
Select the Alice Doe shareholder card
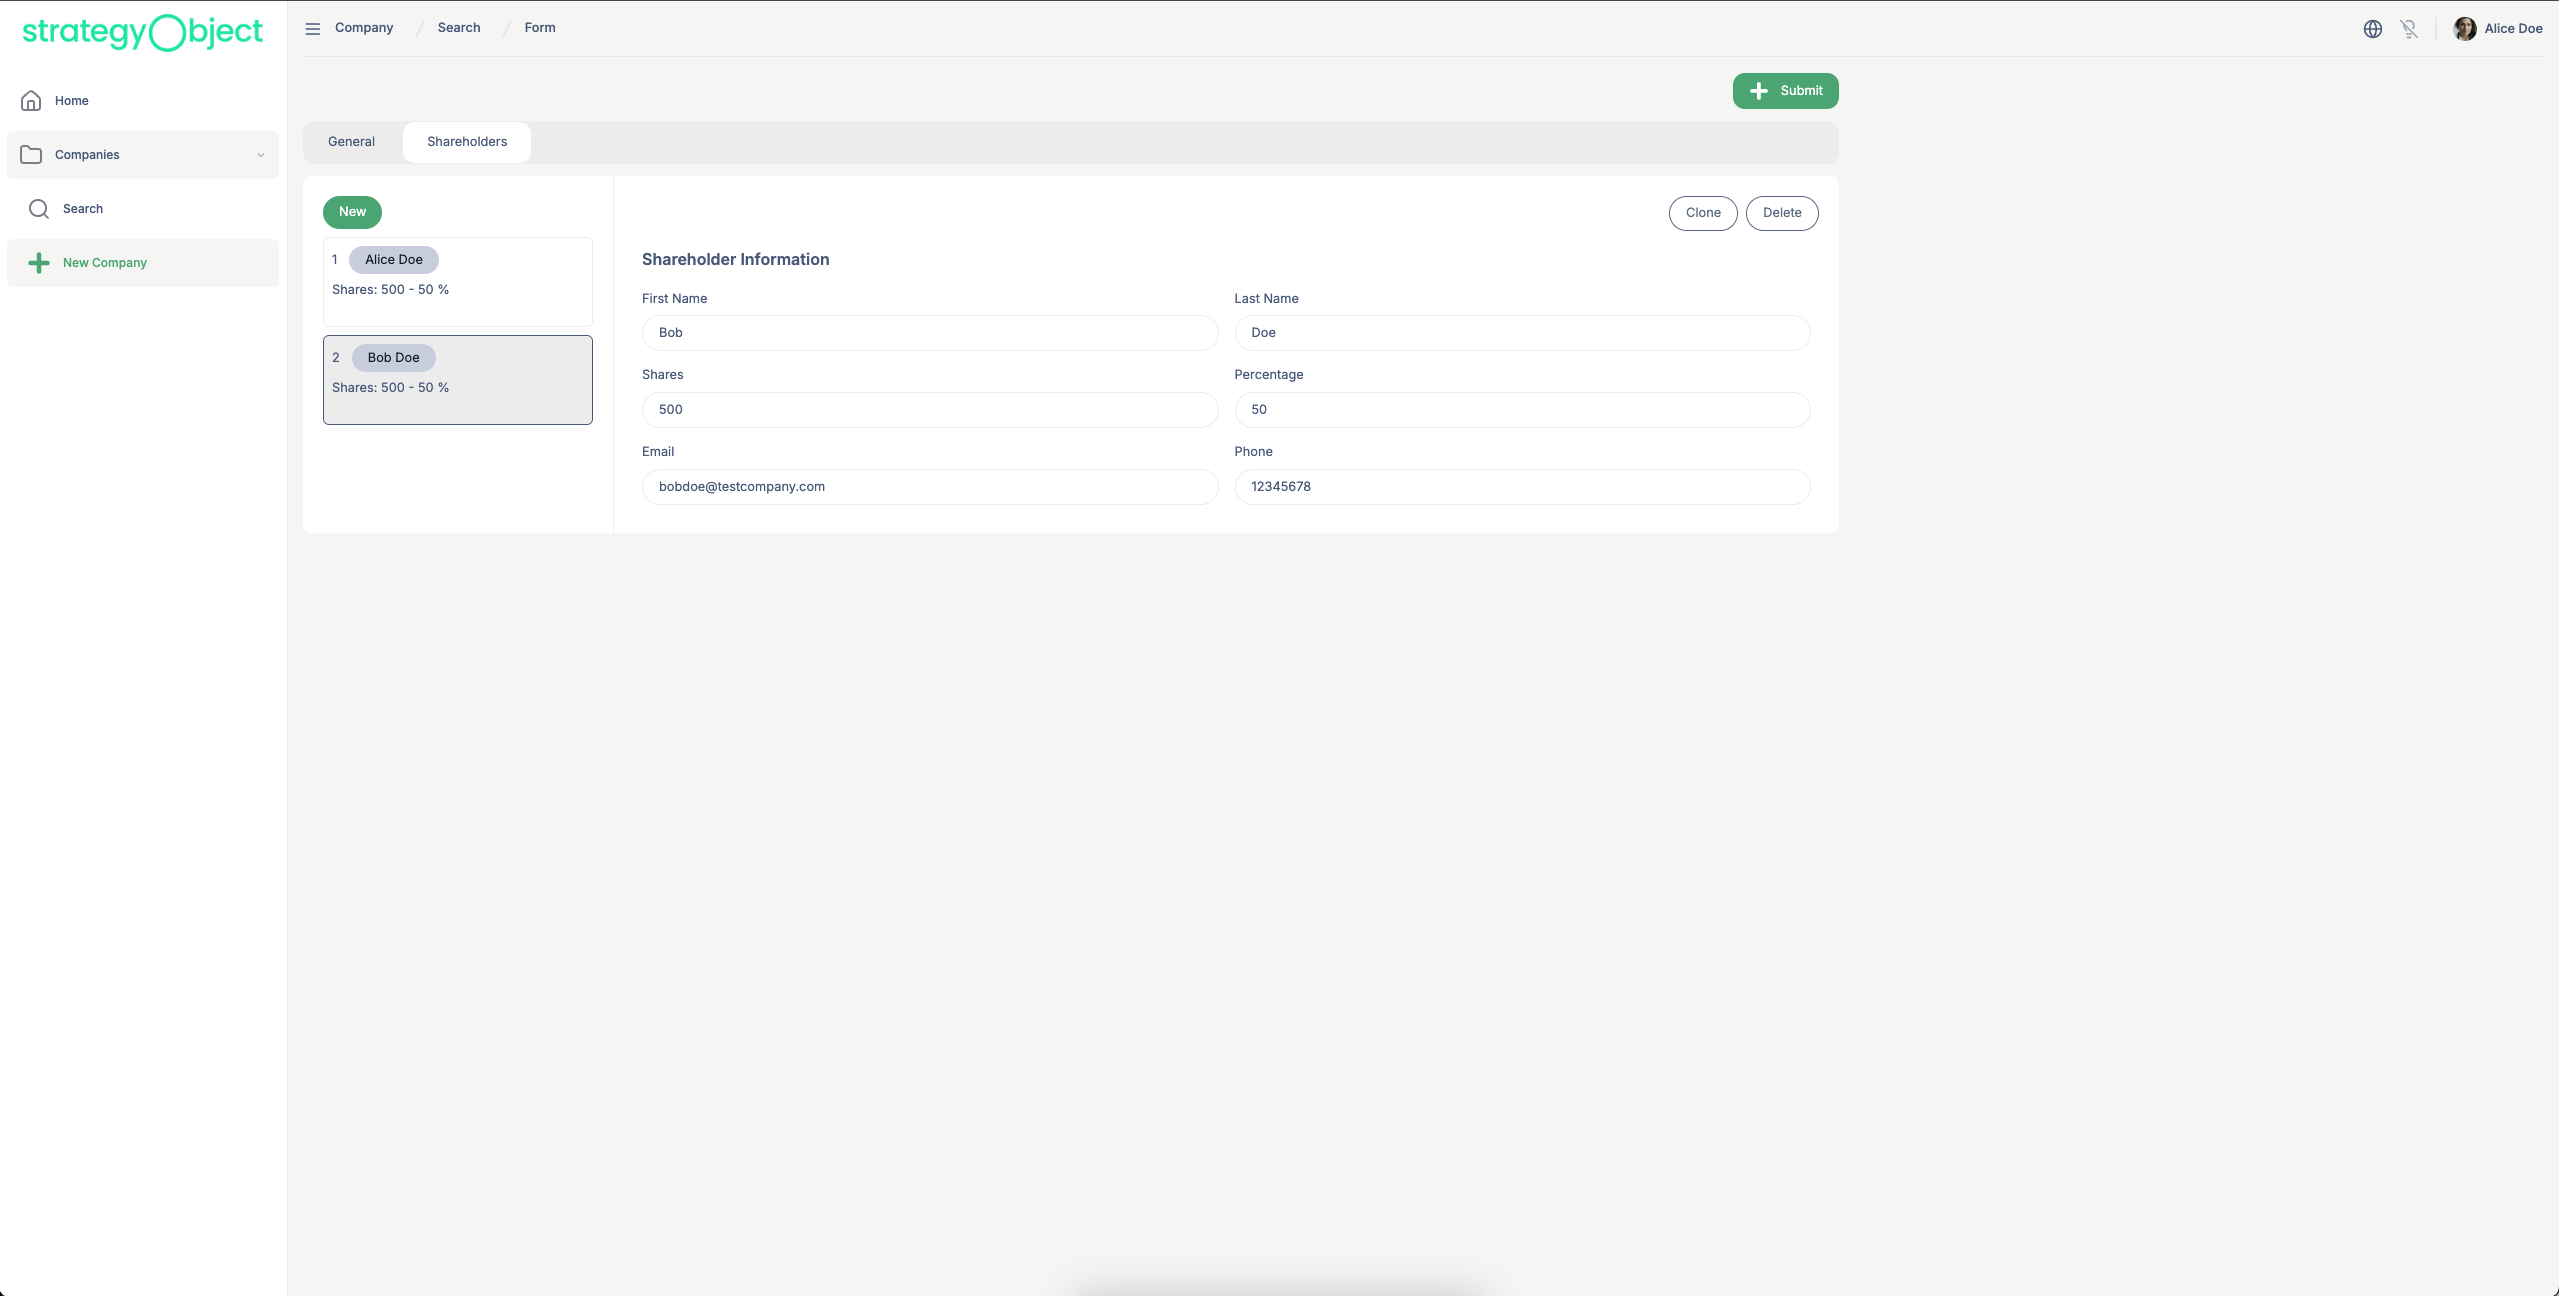click(x=457, y=281)
